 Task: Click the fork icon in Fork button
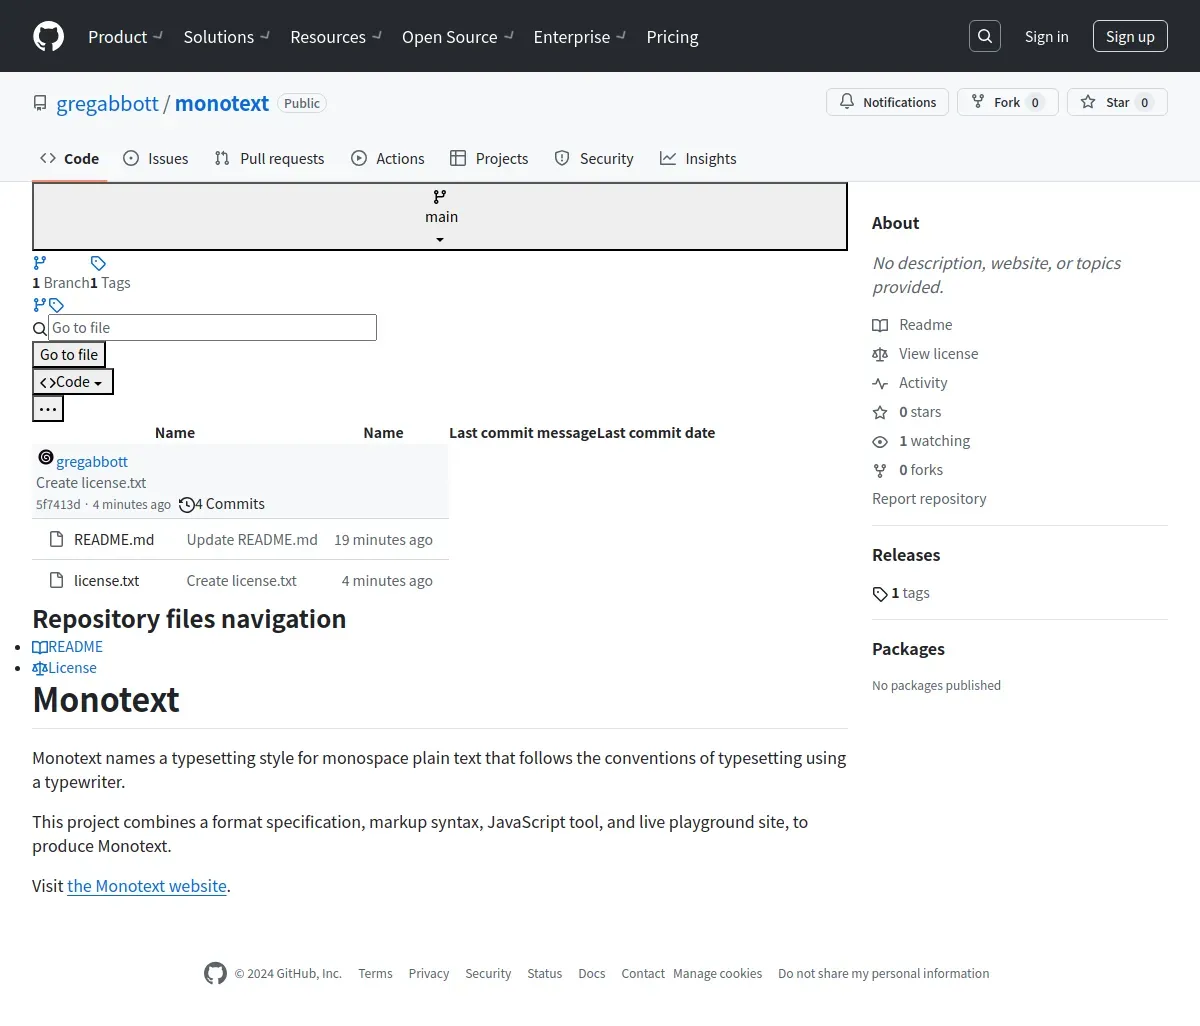click(978, 102)
